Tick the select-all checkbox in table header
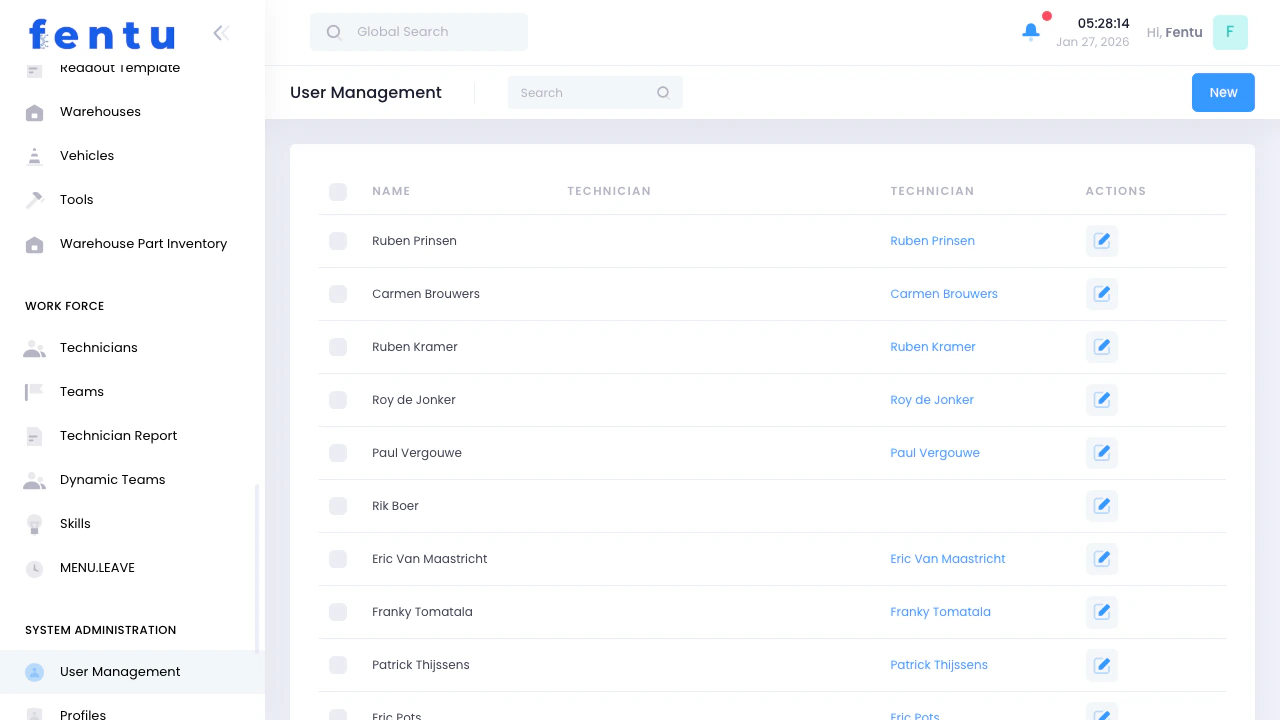Screen dimensions: 1280x720 pyautogui.click(x=338, y=192)
